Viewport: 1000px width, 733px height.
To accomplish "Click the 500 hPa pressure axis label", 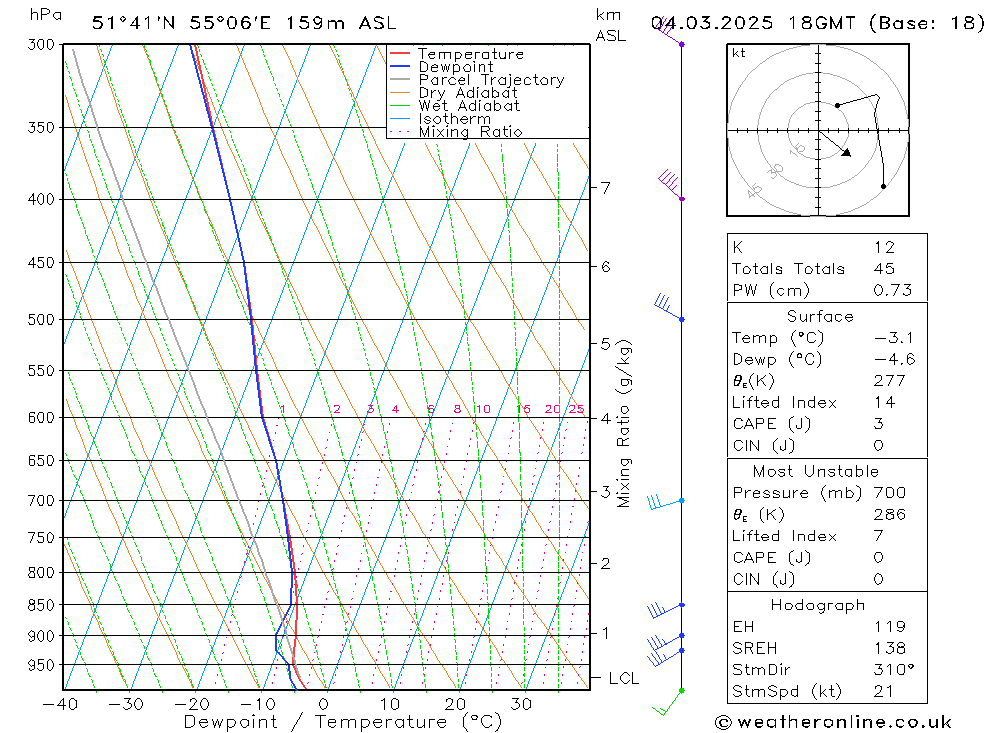I will click(41, 320).
